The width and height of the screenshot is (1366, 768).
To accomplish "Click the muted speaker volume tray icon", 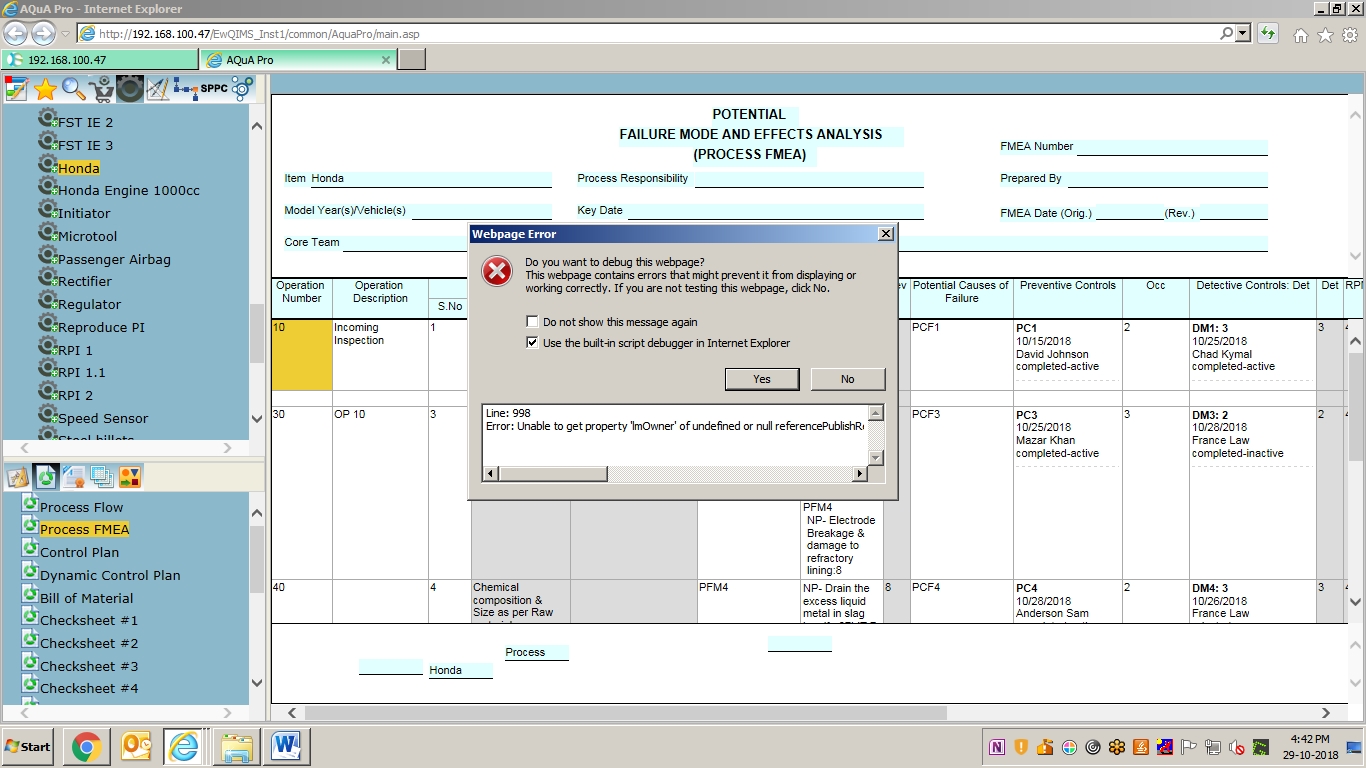I will click(1236, 747).
